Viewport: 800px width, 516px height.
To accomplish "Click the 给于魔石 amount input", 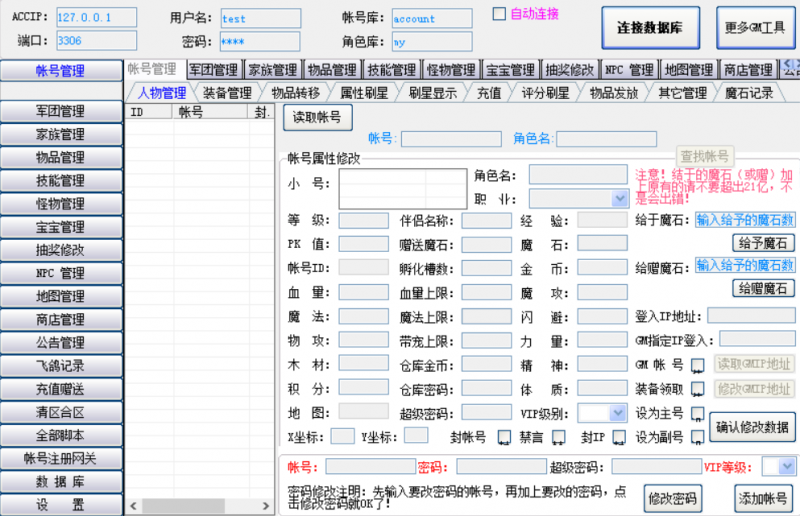I will click(x=745, y=220).
